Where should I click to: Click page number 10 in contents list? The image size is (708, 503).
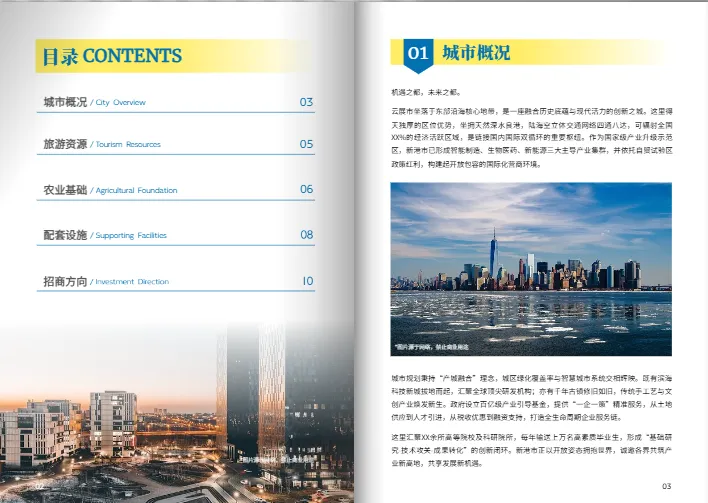coord(307,281)
